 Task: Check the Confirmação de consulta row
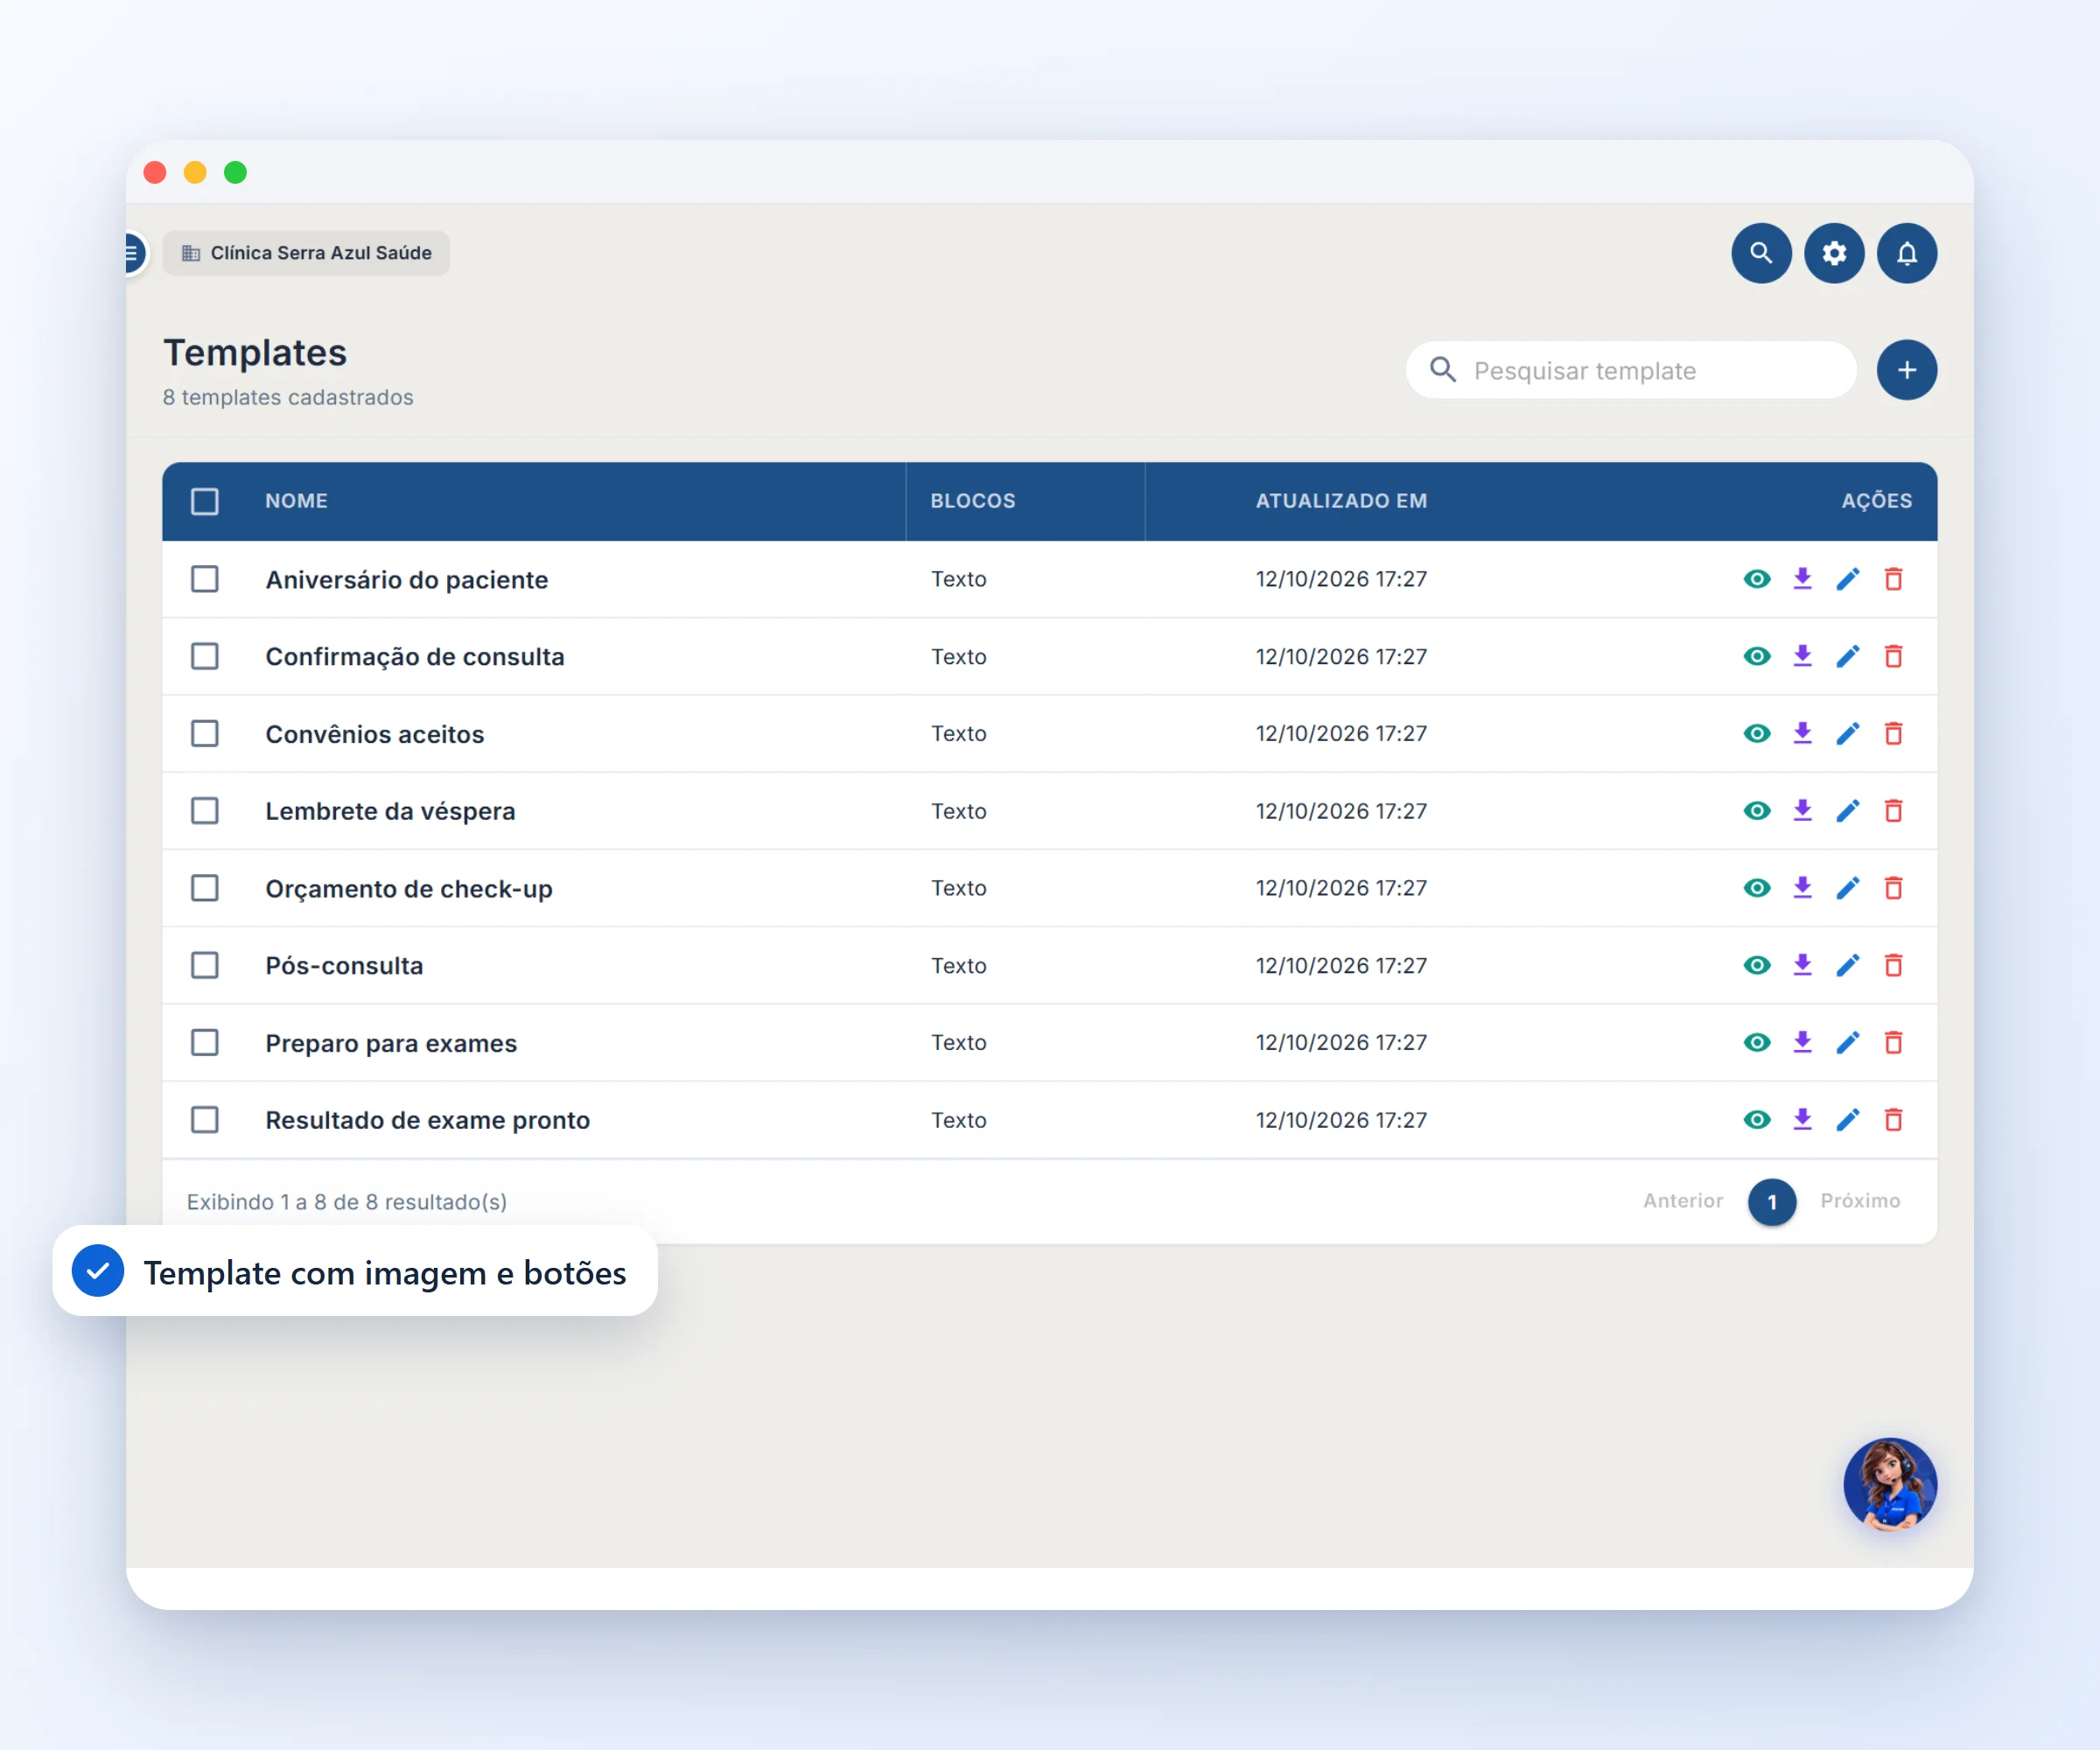[x=205, y=656]
